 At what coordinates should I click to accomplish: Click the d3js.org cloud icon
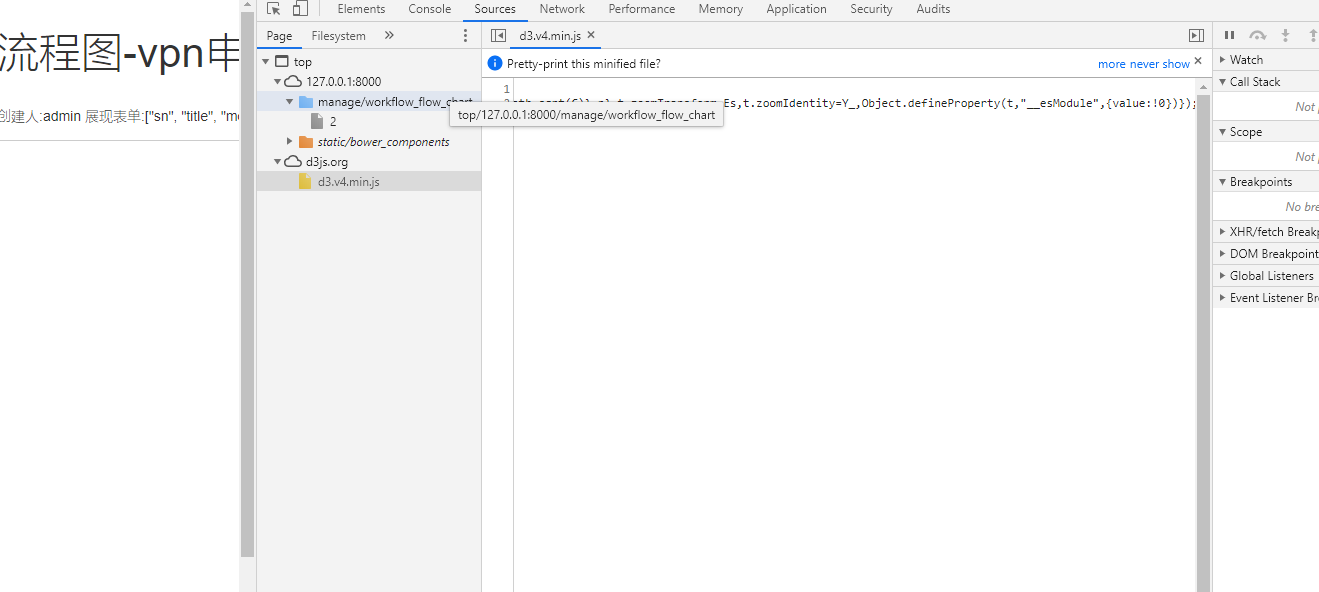(x=294, y=162)
